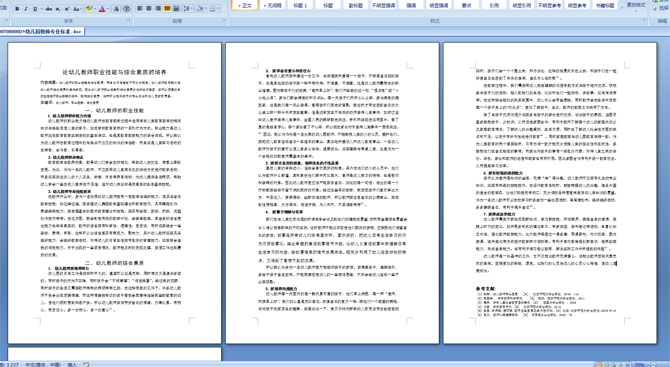The height and width of the screenshot is (367, 670).
Task: Center the paragraph text
Action: click(149, 9)
